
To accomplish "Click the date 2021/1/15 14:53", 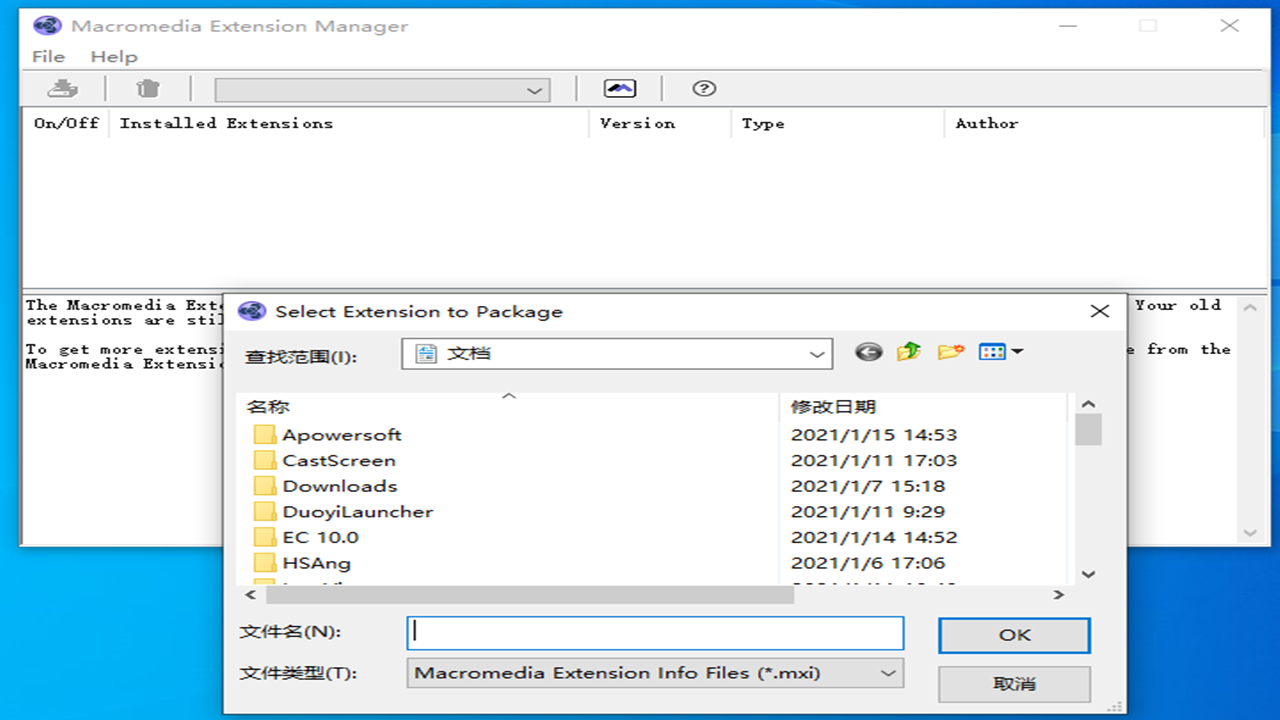I will tap(874, 435).
